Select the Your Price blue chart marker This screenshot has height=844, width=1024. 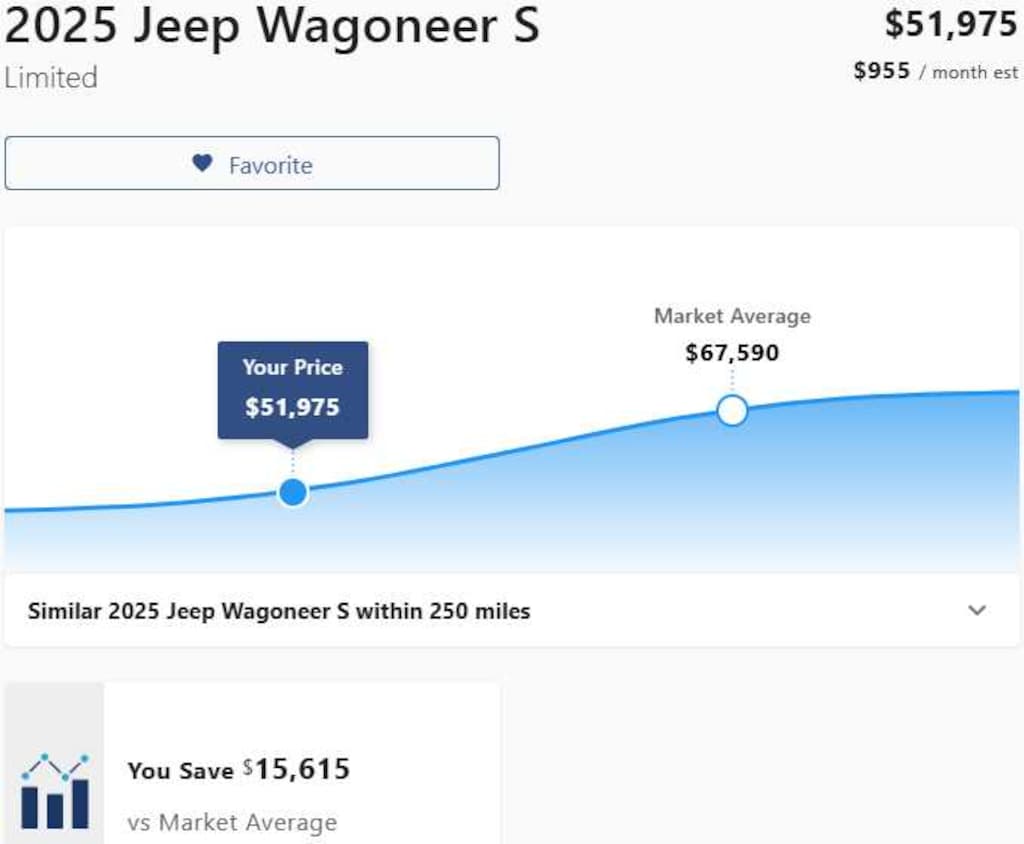point(293,492)
